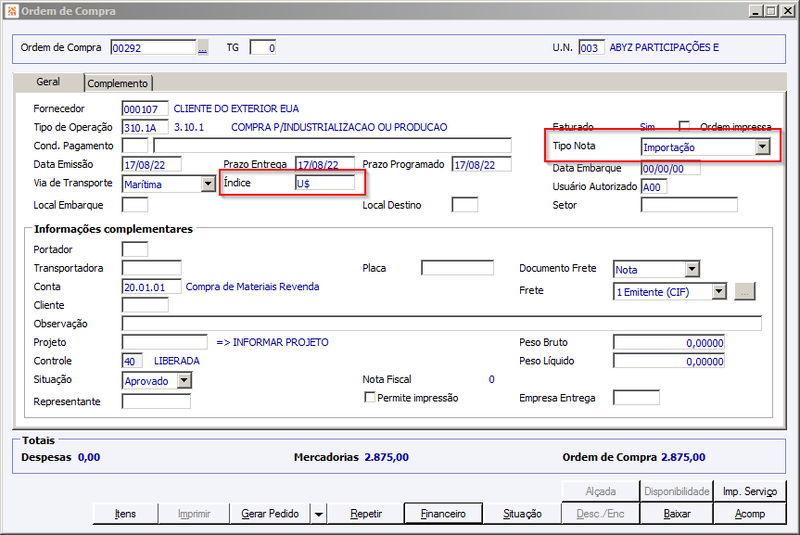The height and width of the screenshot is (535, 800).
Task: Click the Despesas total 0,00
Action: [89, 457]
